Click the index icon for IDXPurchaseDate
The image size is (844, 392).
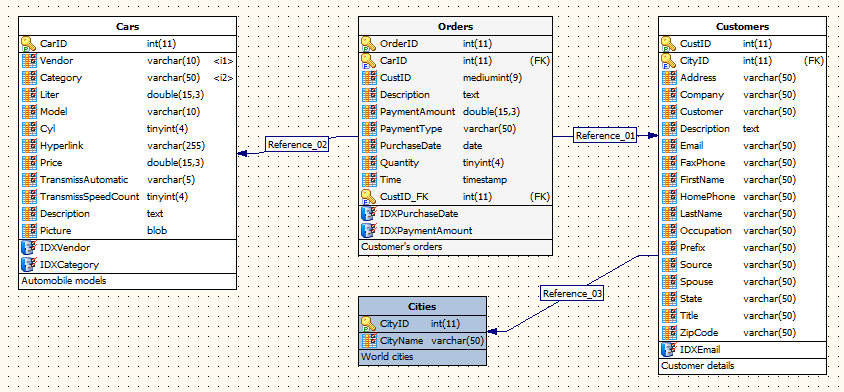click(x=368, y=214)
